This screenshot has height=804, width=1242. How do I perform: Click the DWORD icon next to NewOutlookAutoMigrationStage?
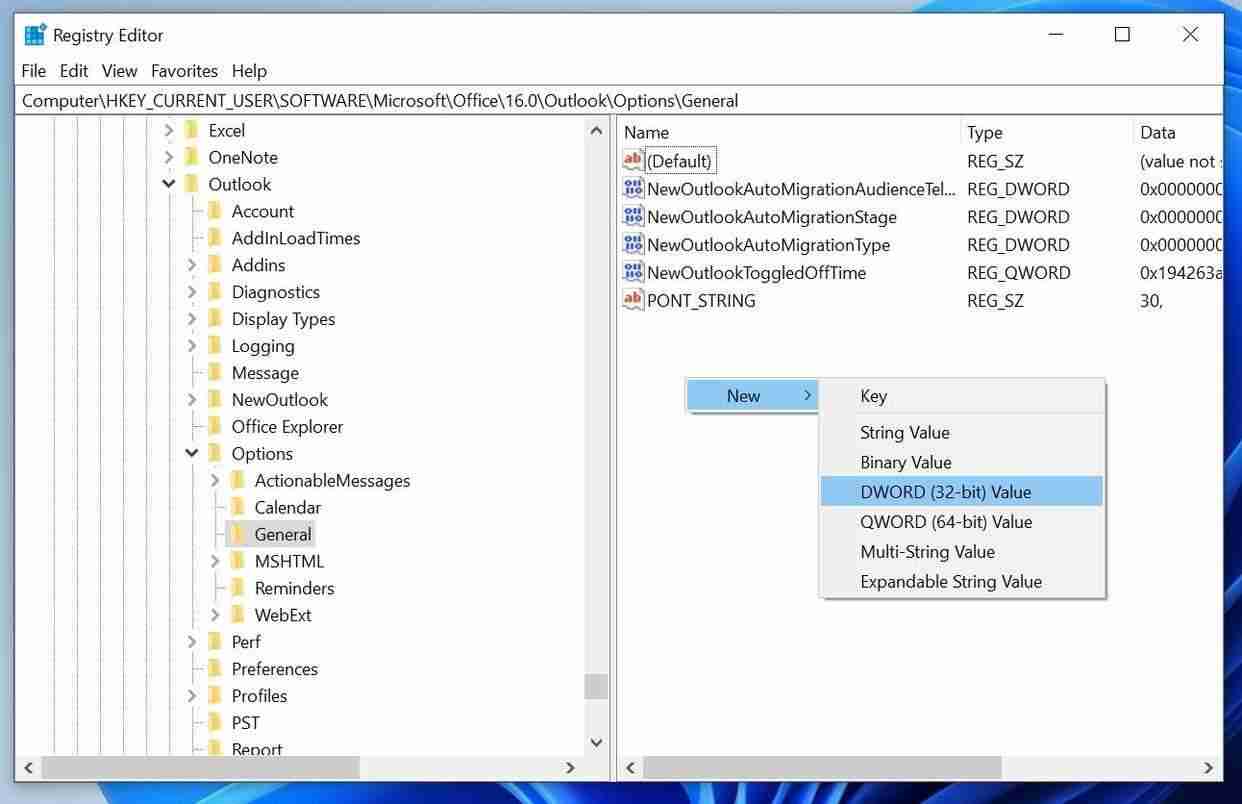[x=633, y=217]
